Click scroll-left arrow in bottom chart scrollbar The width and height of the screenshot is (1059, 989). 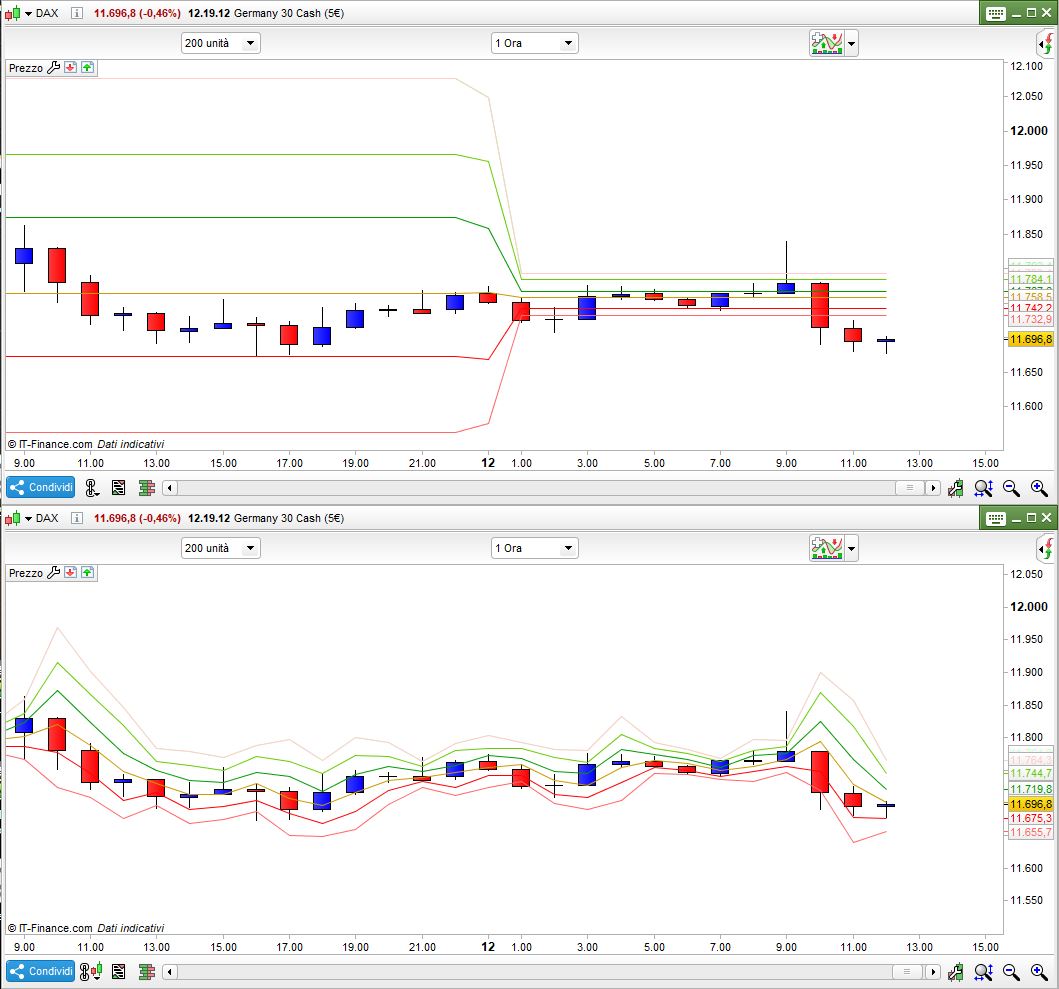[170, 971]
